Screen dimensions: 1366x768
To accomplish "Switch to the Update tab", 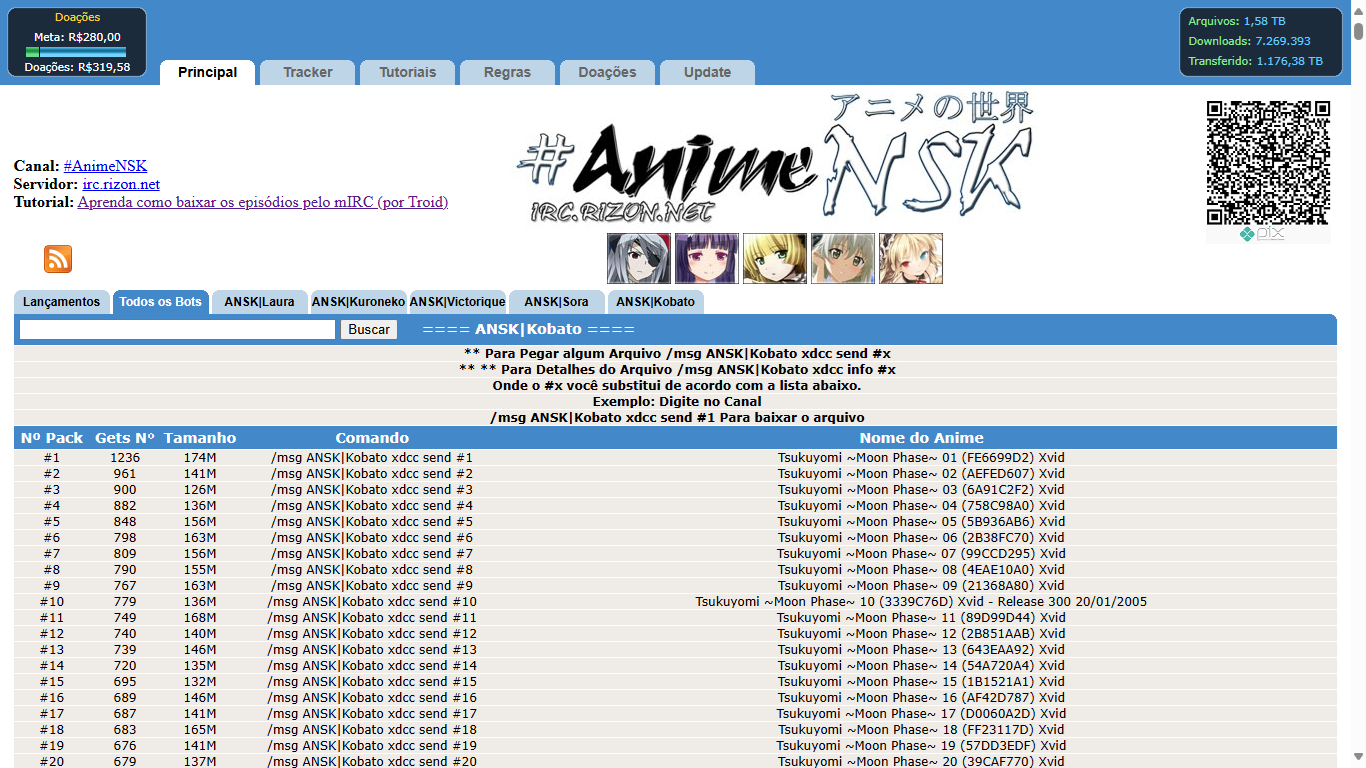I will (x=706, y=72).
